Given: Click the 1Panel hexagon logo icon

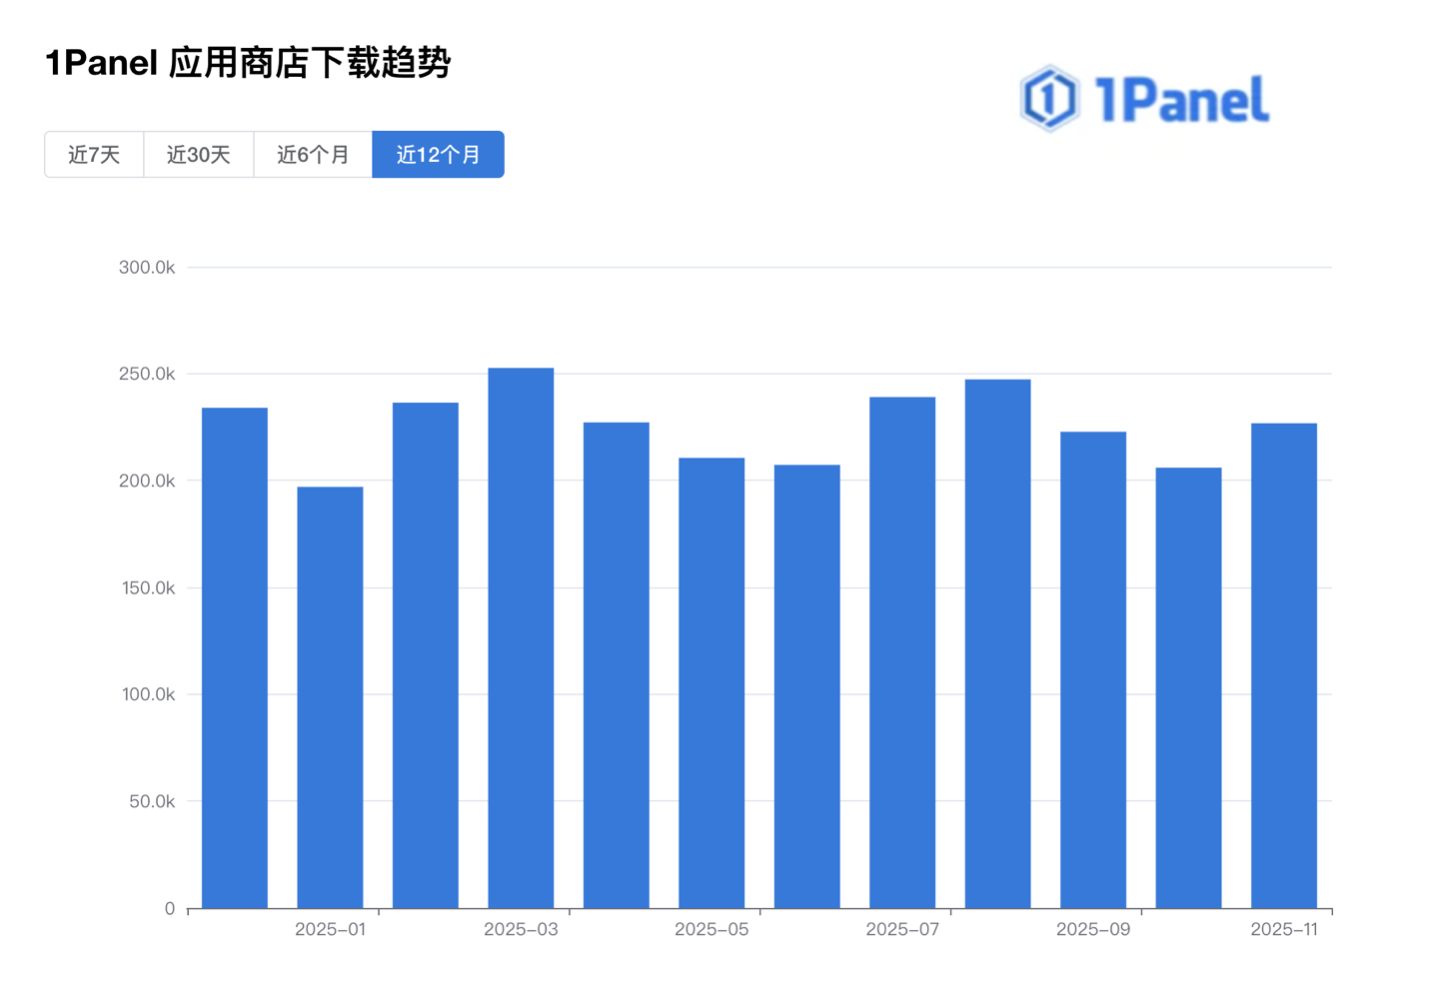Looking at the screenshot, I should pyautogui.click(x=1049, y=99).
